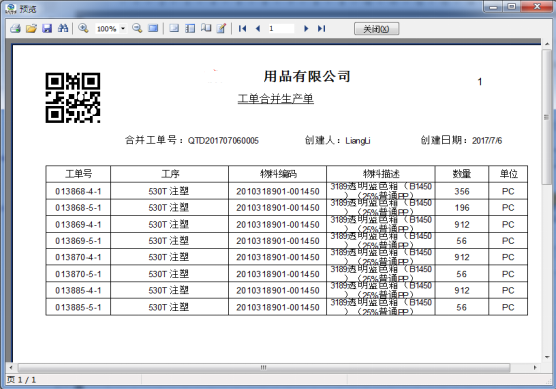This screenshot has height=389, width=556.
Task: Click horizontal scrollbar left arrow
Action: coord(11,367)
